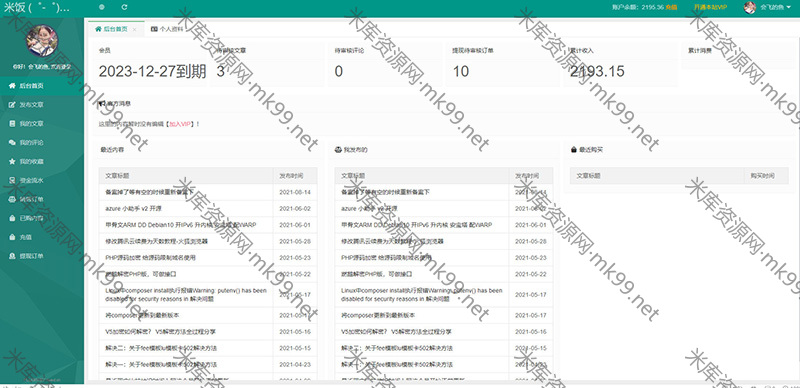The width and height of the screenshot is (800, 388).
Task: Open 我的评论 via its chat-bubble icon
Action: (12, 142)
